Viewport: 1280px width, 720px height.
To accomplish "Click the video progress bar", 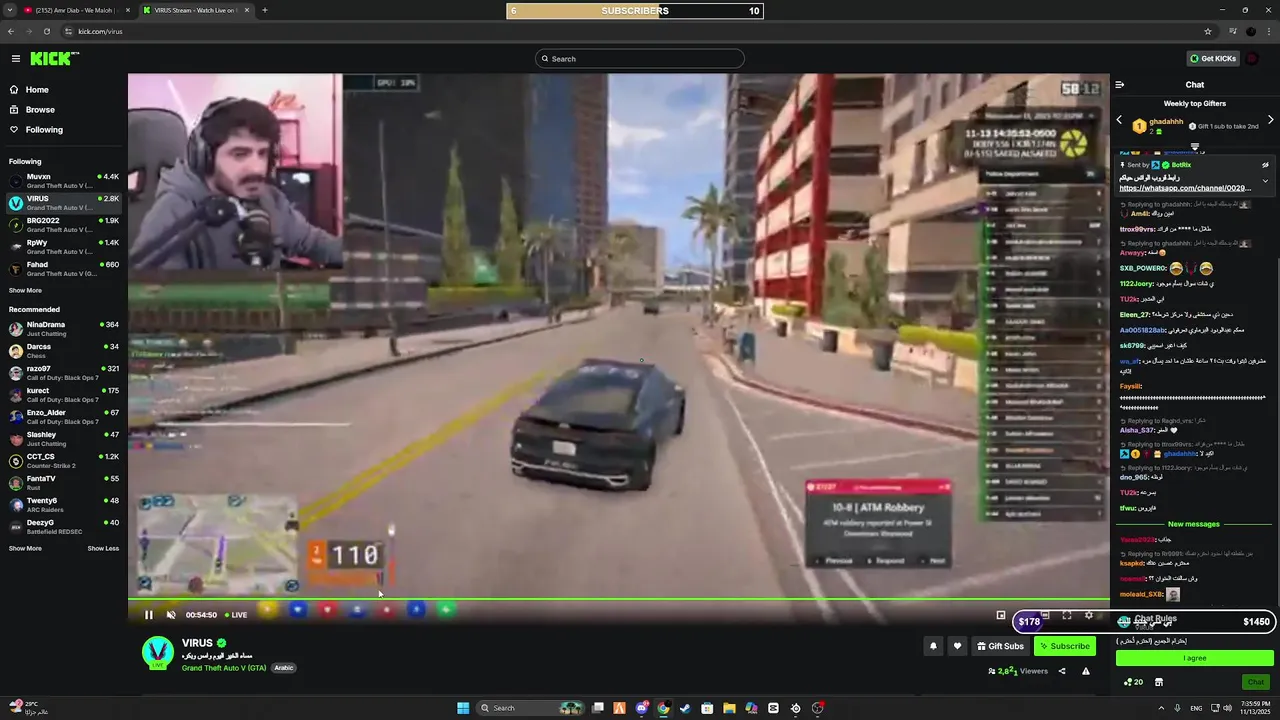I will tap(619, 600).
